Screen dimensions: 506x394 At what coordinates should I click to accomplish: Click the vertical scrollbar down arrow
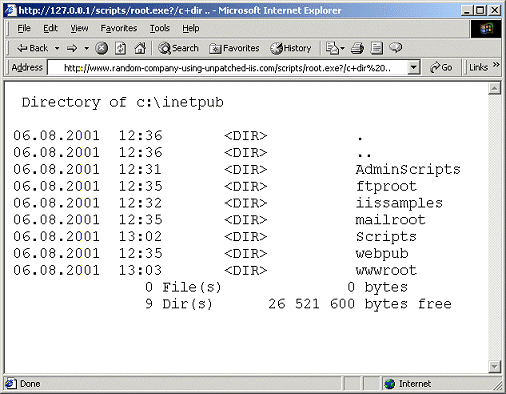click(x=494, y=367)
